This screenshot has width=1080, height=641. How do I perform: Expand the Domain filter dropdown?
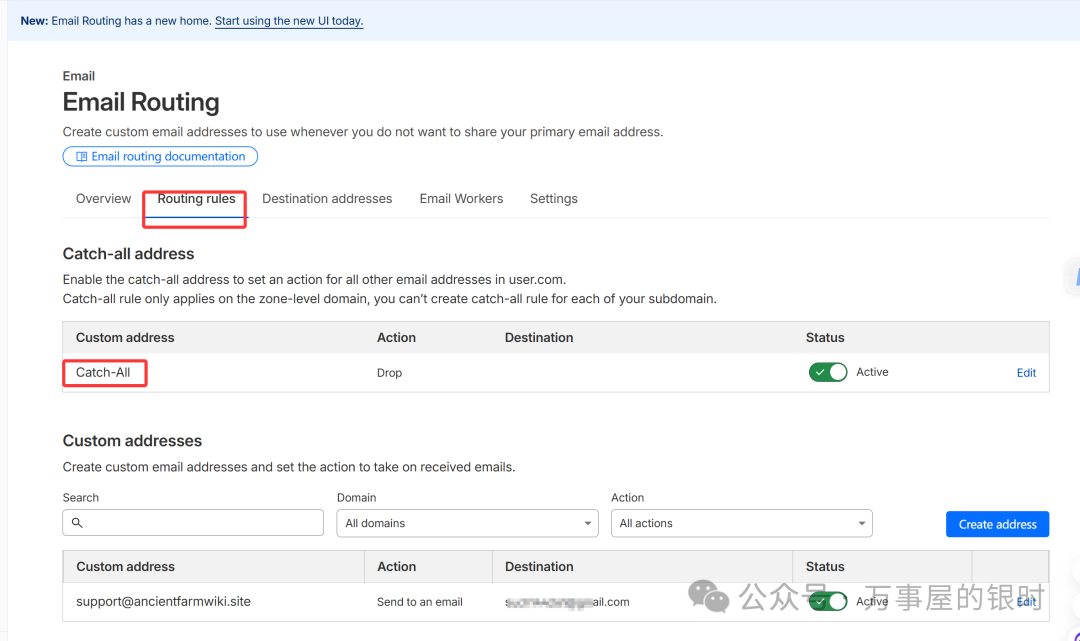tap(467, 523)
